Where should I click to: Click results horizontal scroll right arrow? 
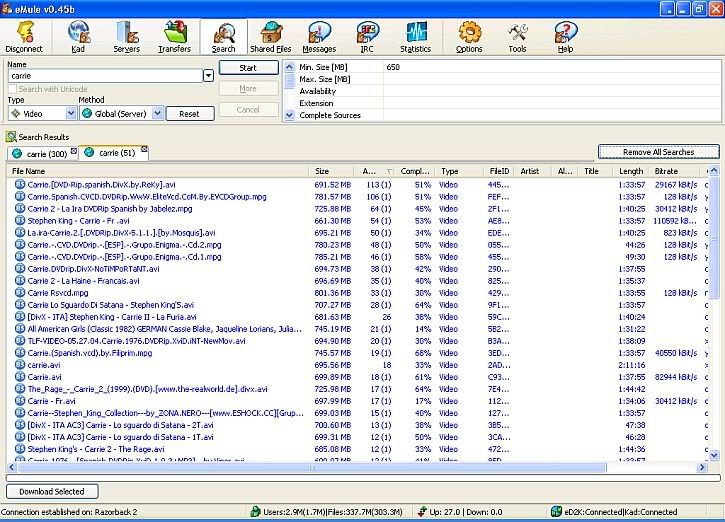tap(702, 467)
